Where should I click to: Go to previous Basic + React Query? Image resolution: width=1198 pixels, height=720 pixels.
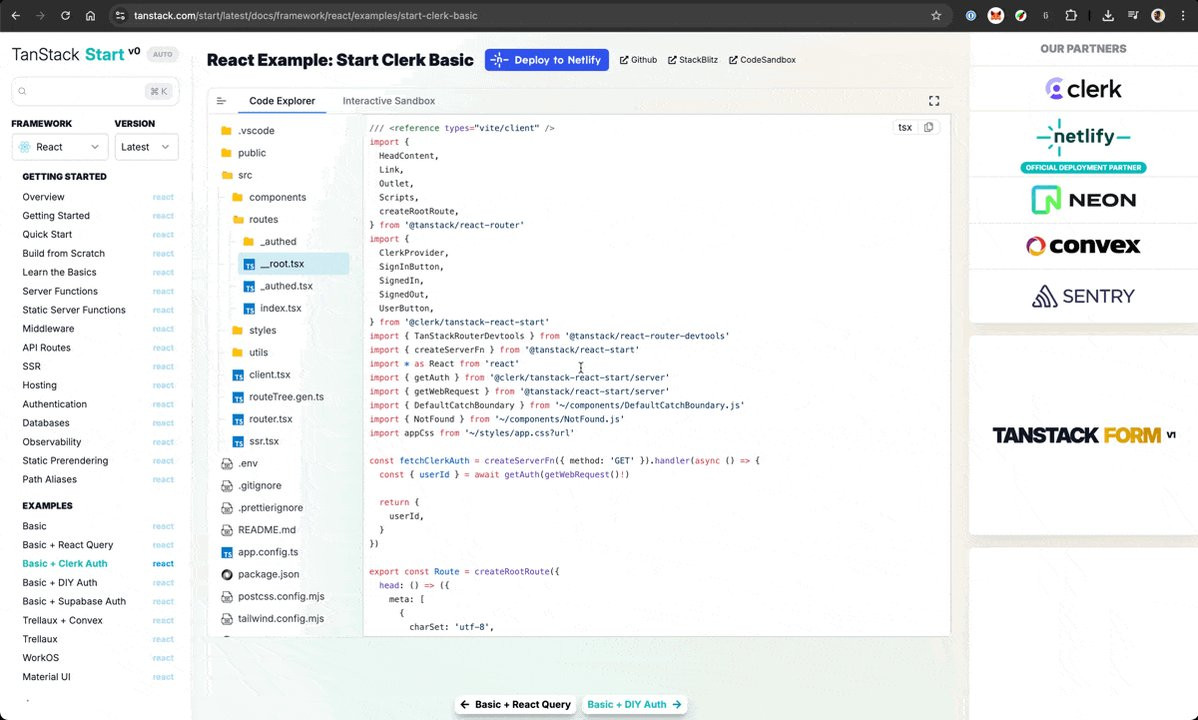[517, 705]
